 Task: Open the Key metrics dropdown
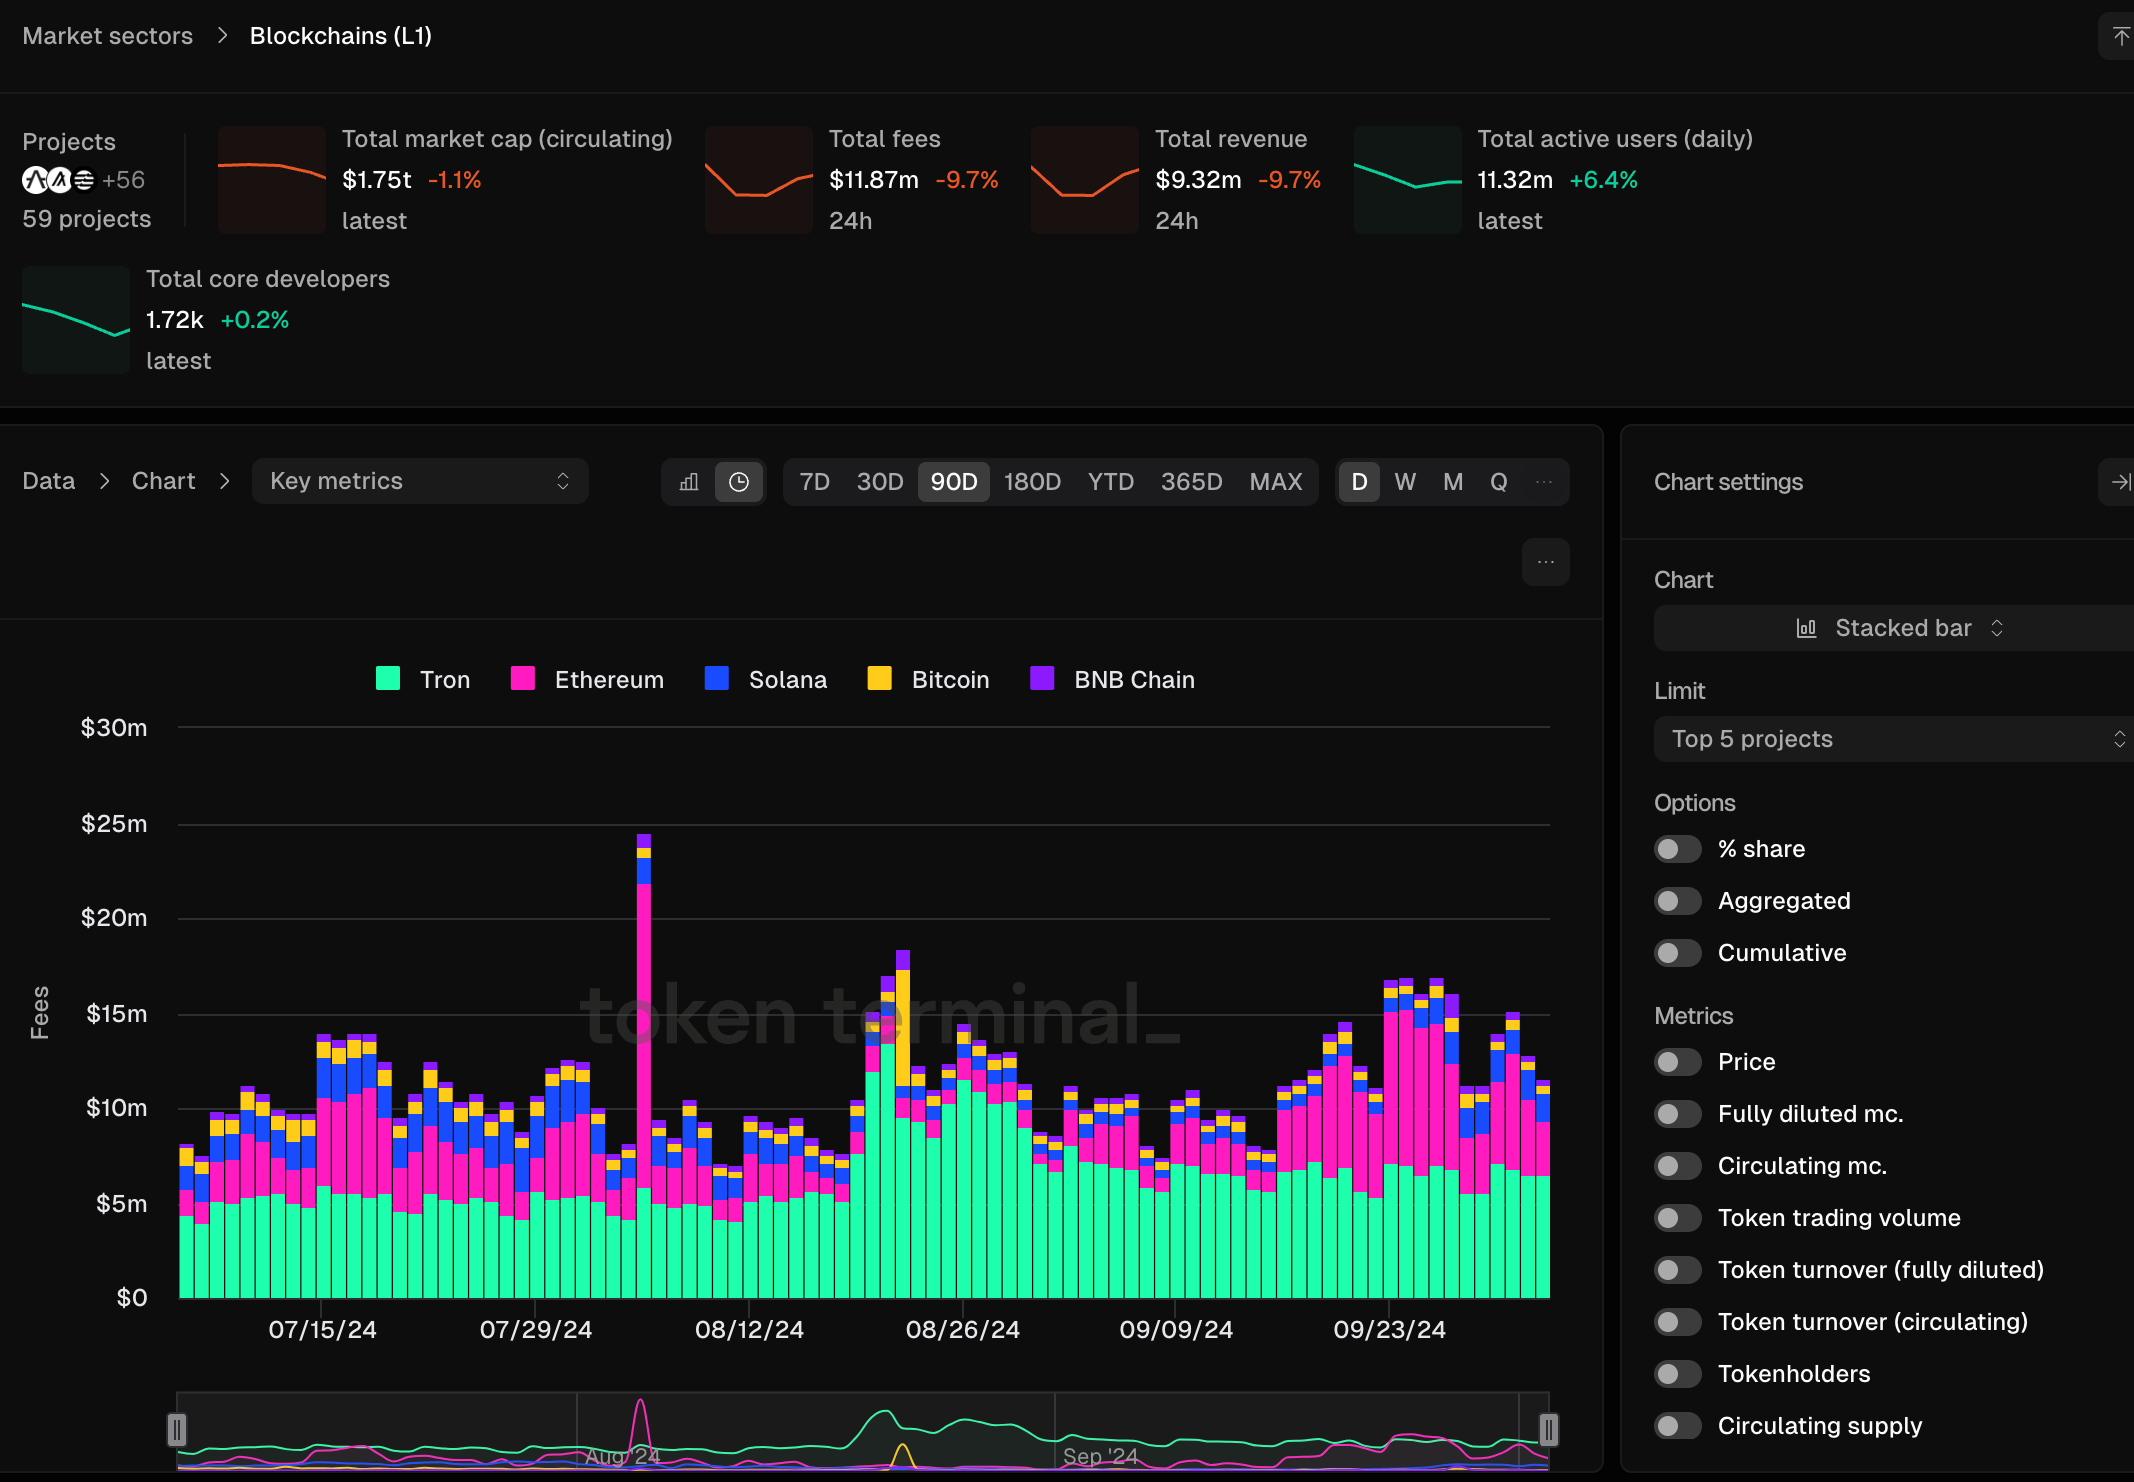[420, 482]
